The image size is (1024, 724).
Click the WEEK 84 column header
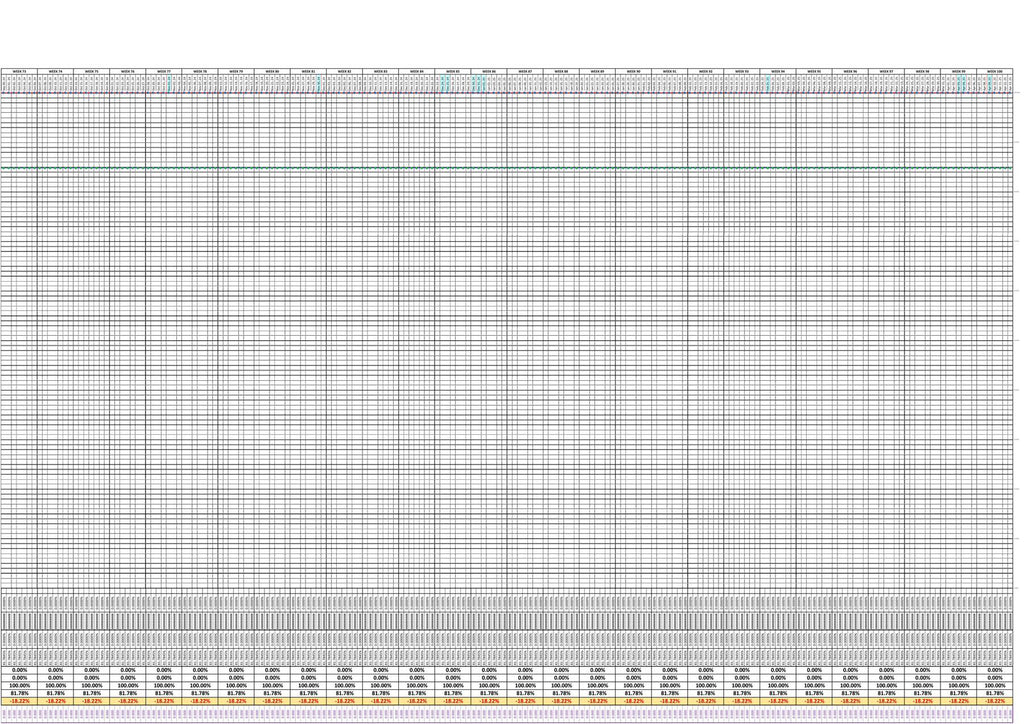417,71
